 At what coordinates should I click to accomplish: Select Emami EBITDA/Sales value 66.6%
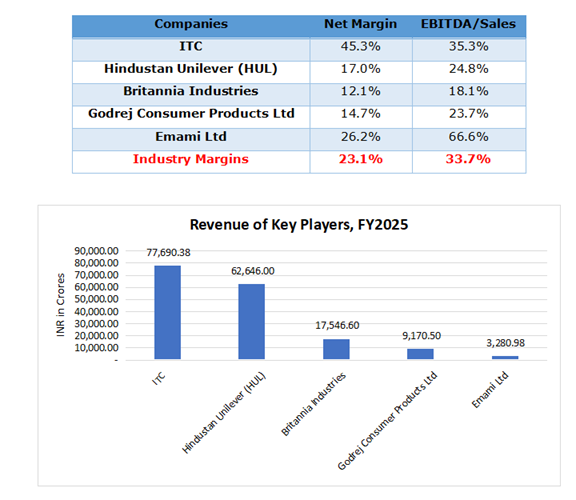tap(469, 137)
